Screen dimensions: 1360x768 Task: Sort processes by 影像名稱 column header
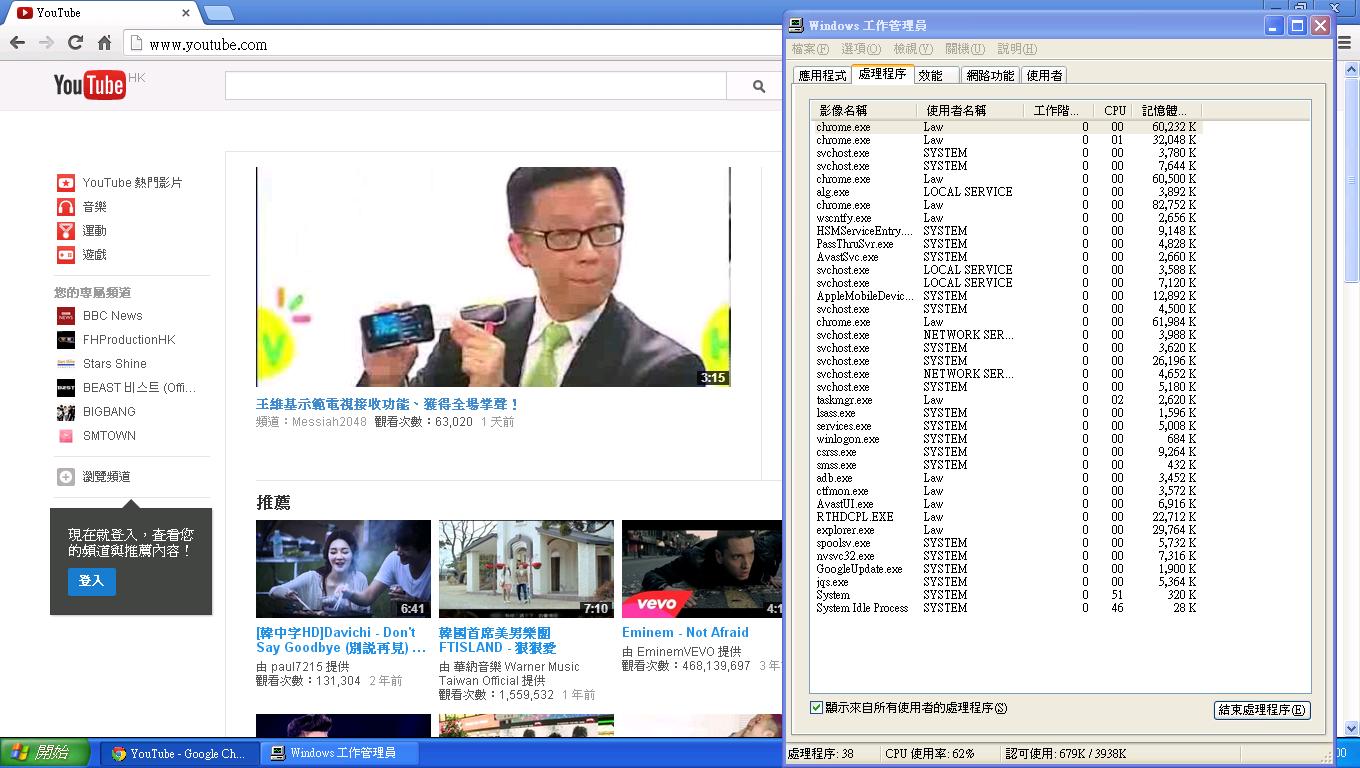point(864,111)
